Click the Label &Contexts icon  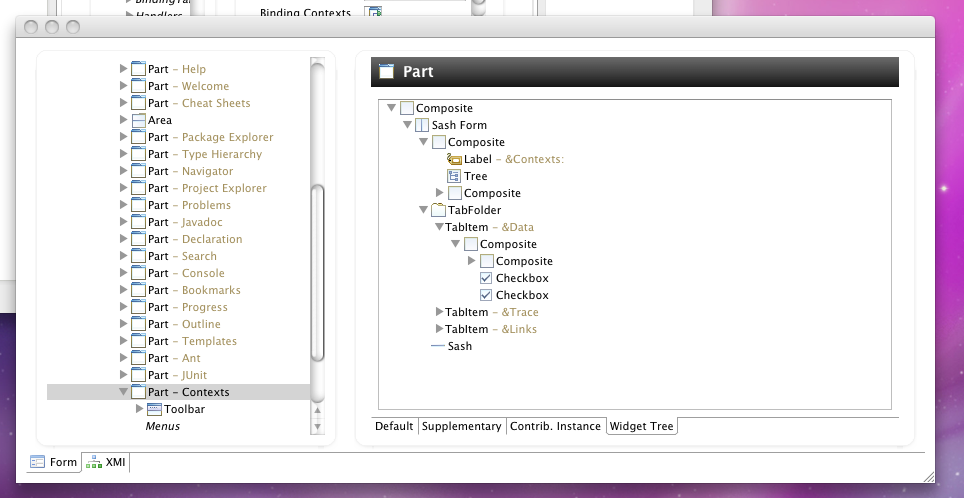[454, 159]
